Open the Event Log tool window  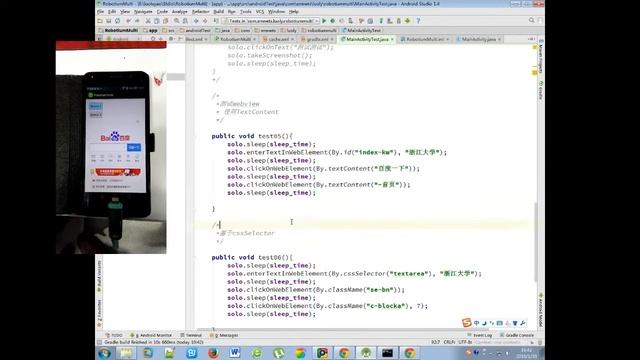click(480, 335)
